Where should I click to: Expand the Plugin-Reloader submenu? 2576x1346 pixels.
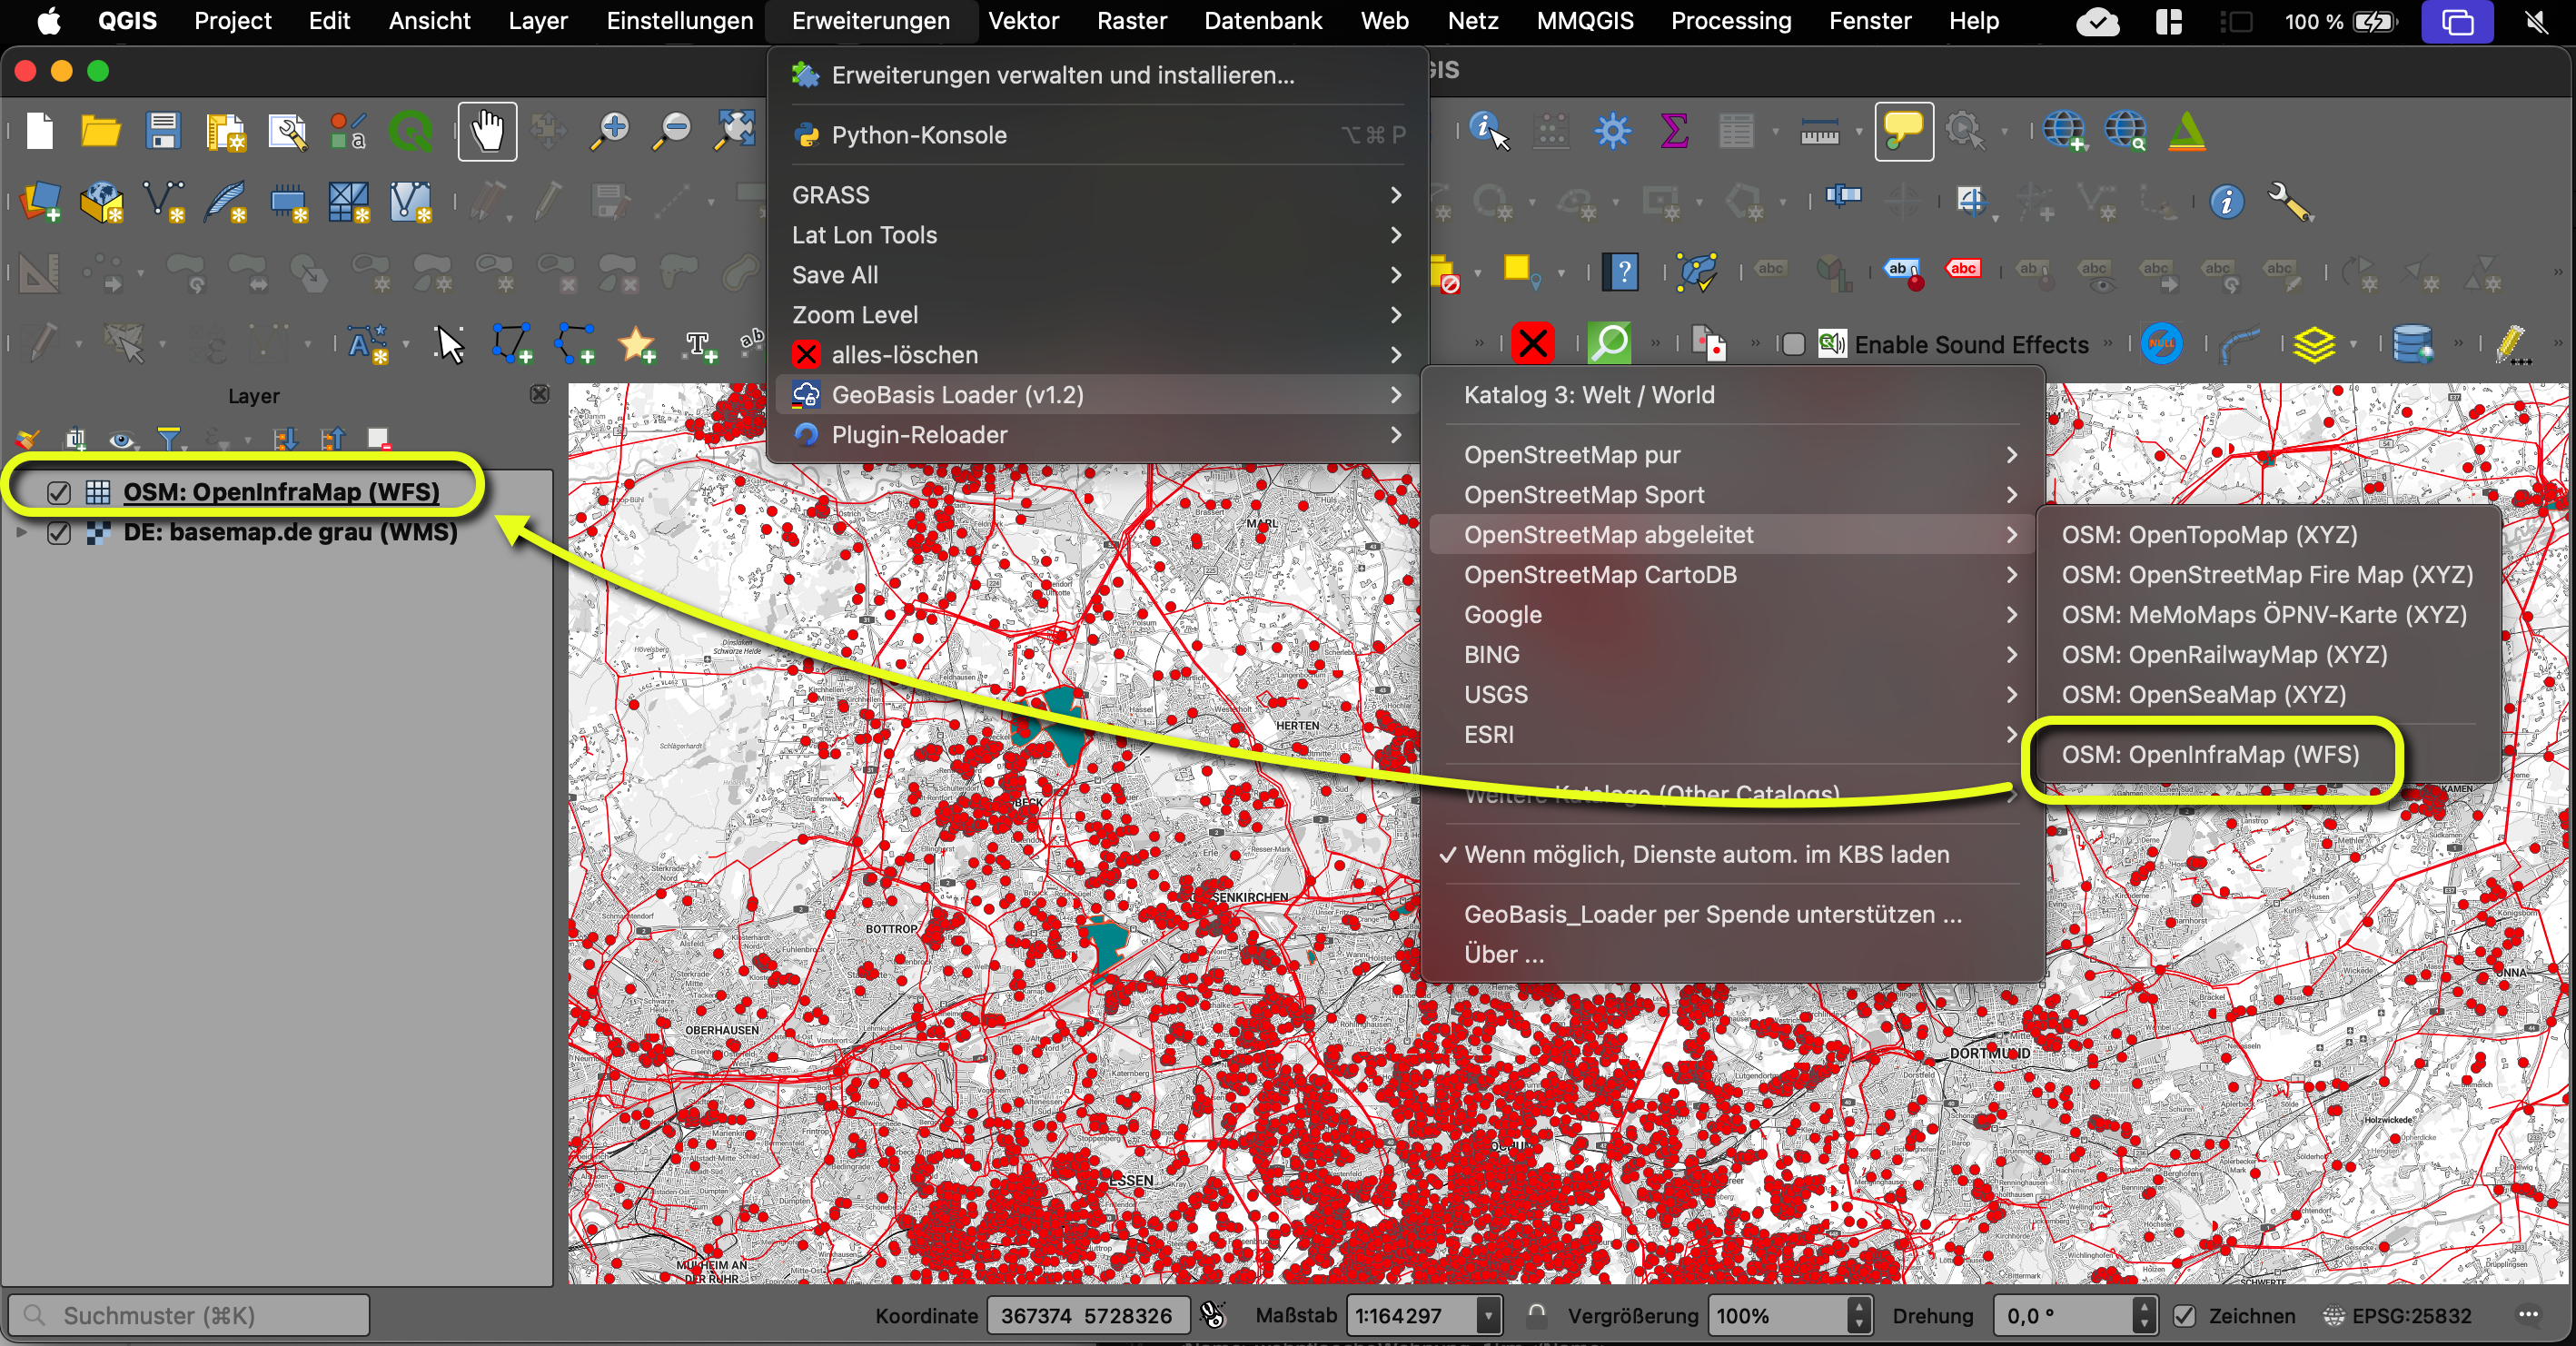coord(1097,435)
